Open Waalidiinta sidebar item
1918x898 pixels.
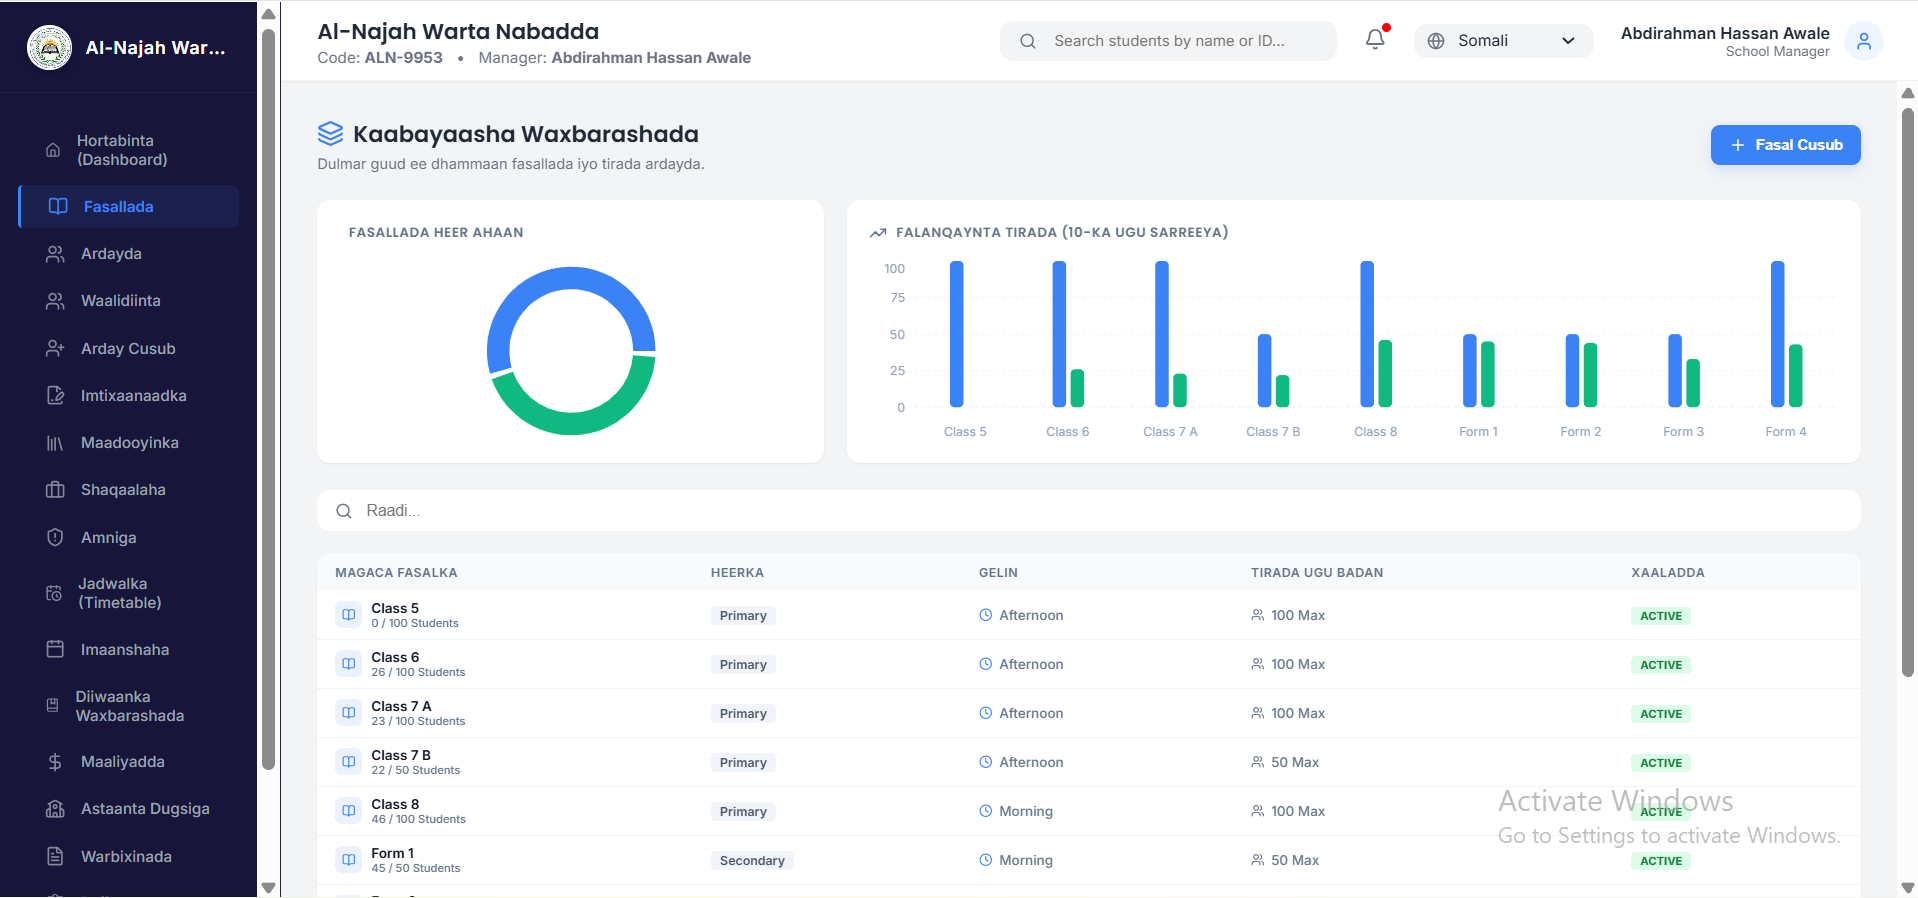point(128,301)
